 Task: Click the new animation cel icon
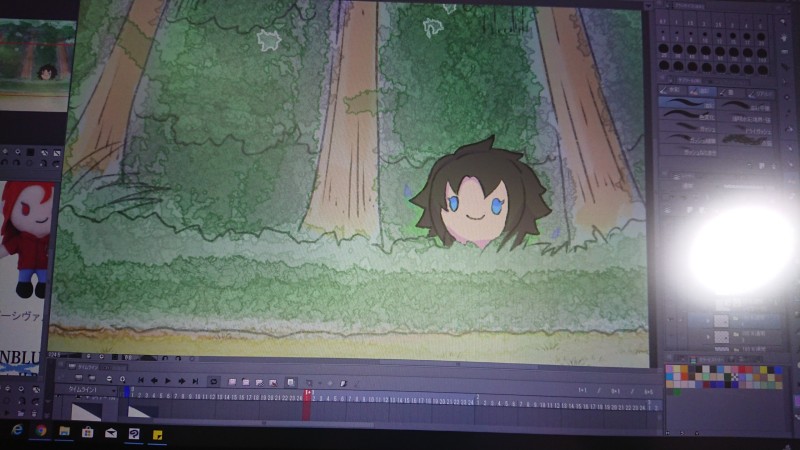(x=246, y=382)
